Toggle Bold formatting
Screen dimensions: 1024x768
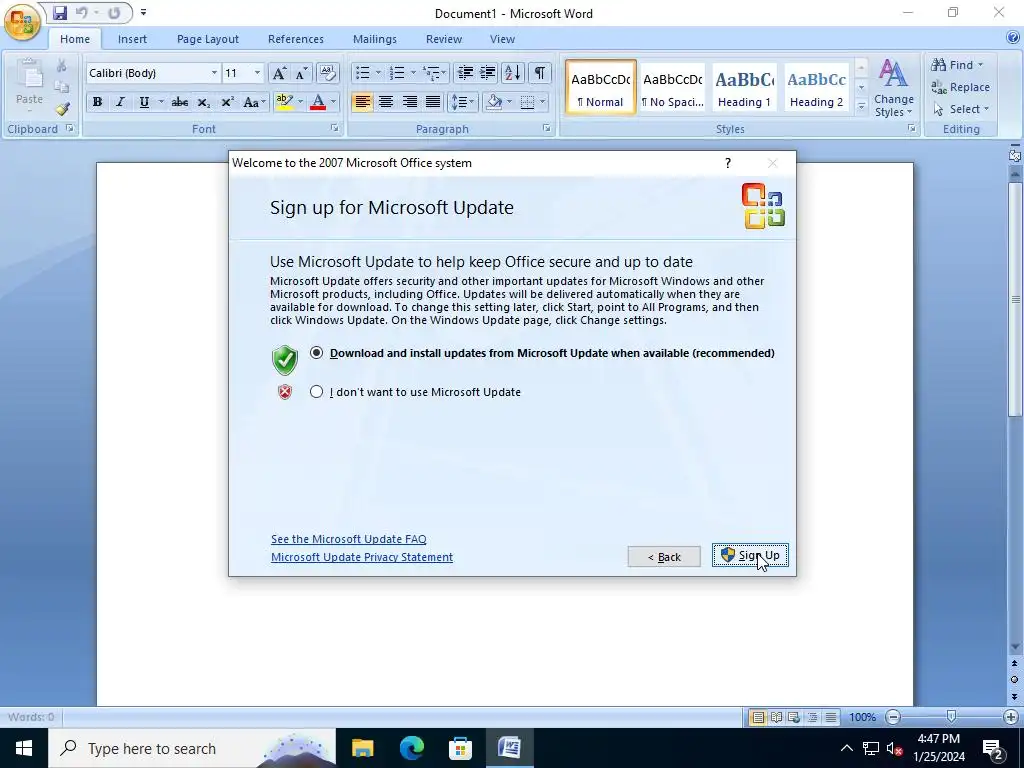pos(97,102)
